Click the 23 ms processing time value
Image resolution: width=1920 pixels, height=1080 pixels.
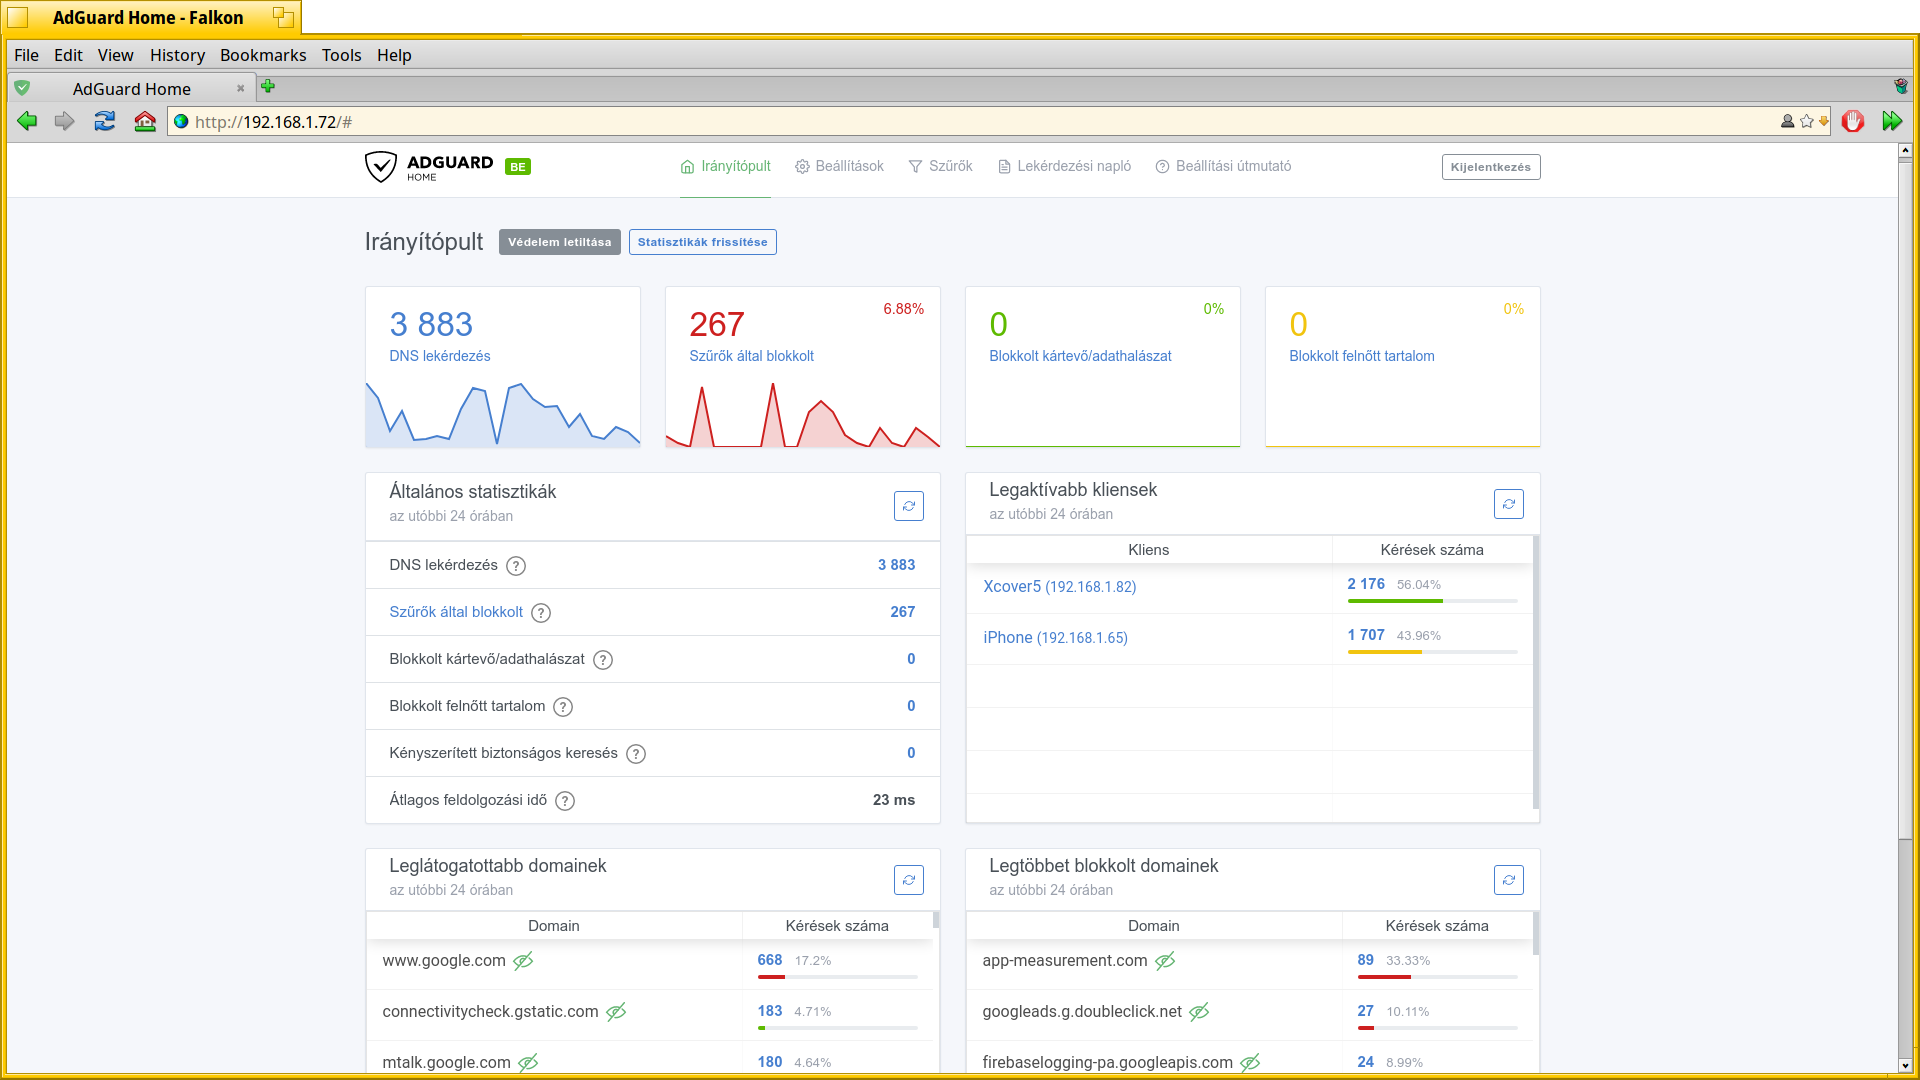[894, 800]
